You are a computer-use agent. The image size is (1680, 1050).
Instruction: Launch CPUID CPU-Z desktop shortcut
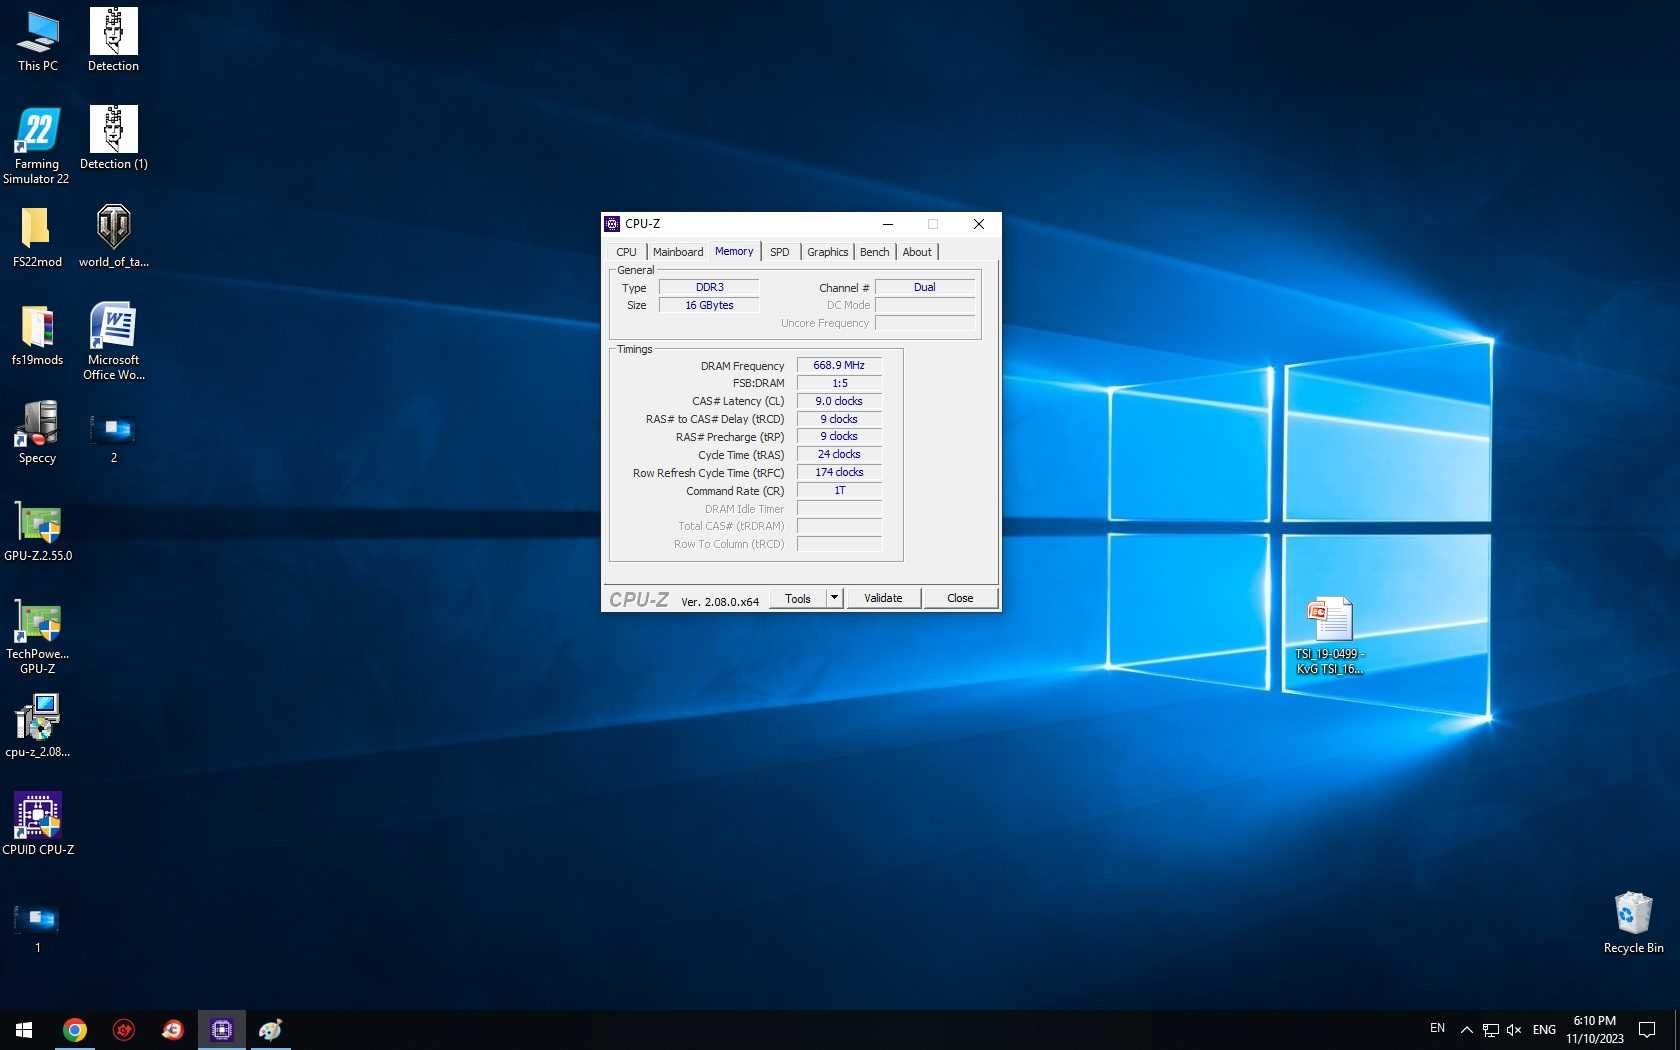tap(38, 824)
